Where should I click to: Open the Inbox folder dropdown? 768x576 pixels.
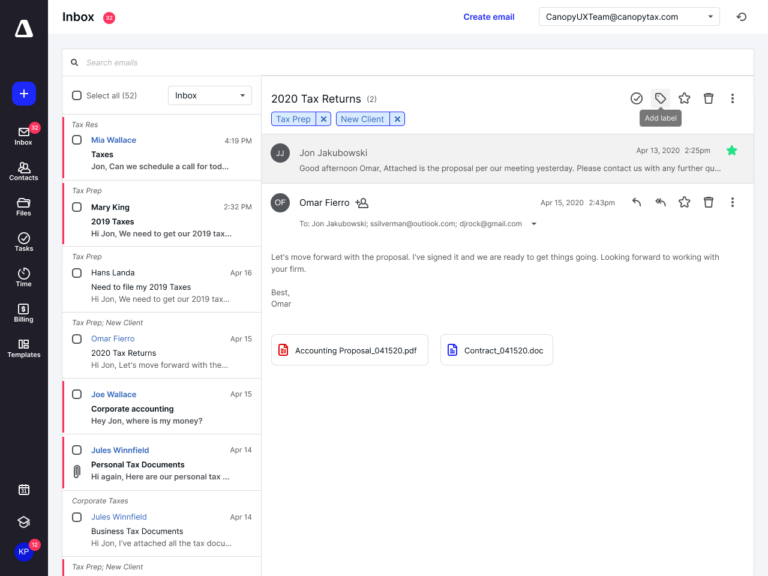point(210,96)
